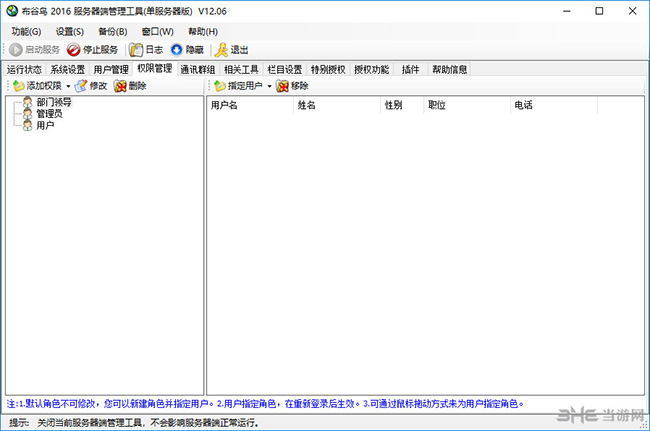Click the 隐藏 toolbar button label

pos(194,50)
